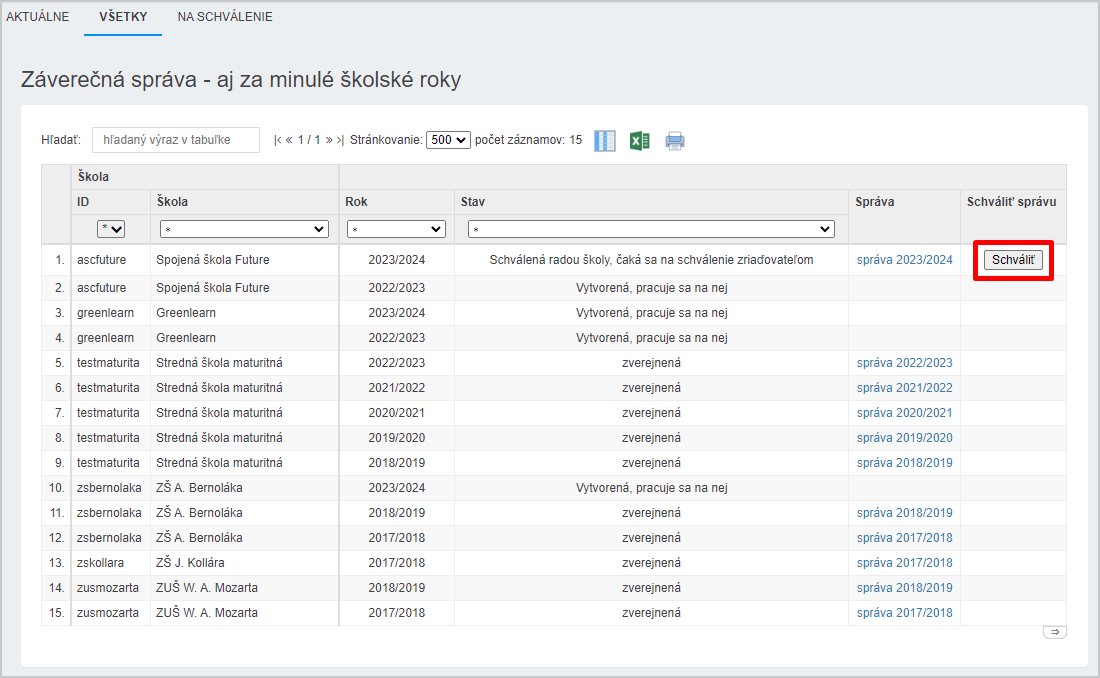Open the column selection icon

[x=605, y=140]
